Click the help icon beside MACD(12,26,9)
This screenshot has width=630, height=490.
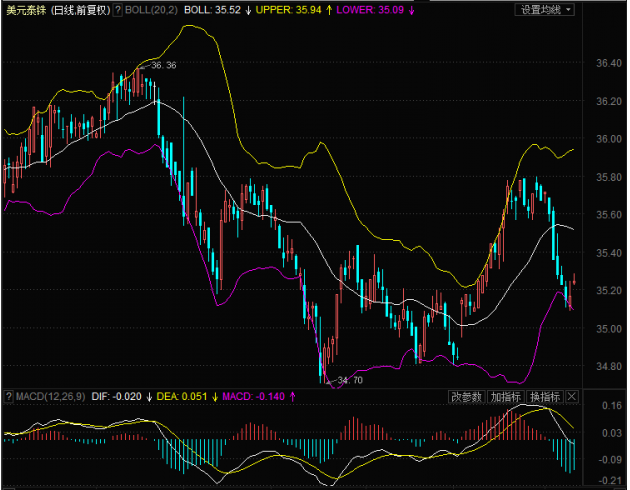pos(8,397)
